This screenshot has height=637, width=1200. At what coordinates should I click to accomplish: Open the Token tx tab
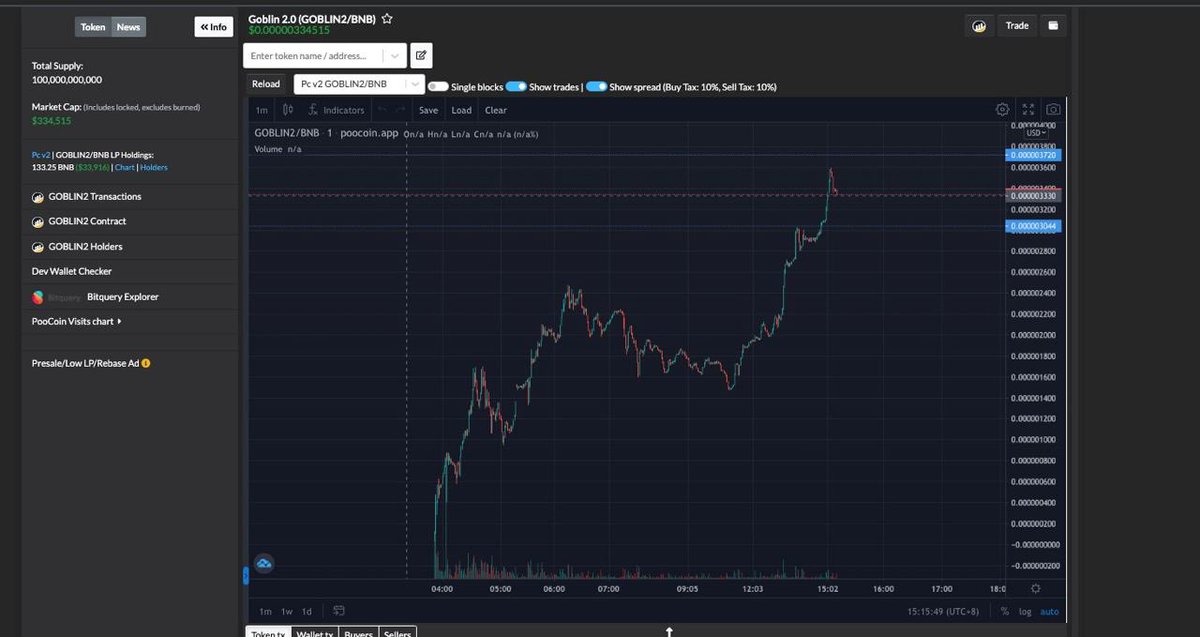pyautogui.click(x=268, y=633)
